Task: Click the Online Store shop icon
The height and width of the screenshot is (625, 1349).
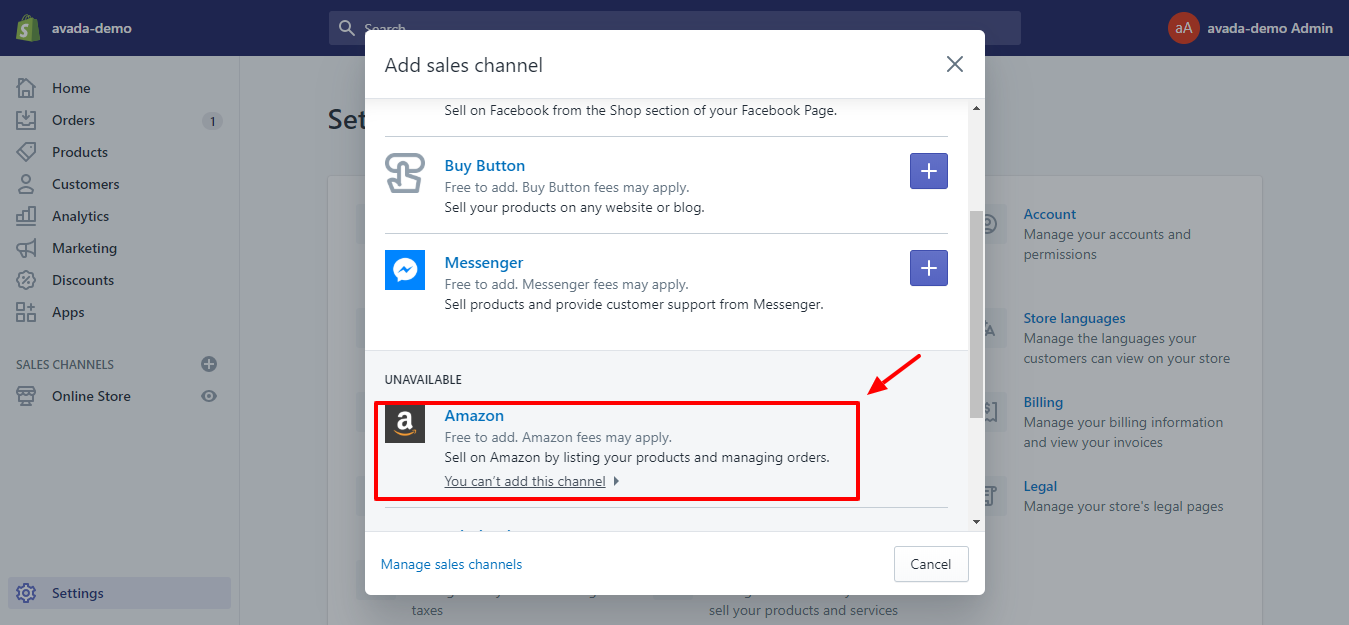Action: pos(26,396)
